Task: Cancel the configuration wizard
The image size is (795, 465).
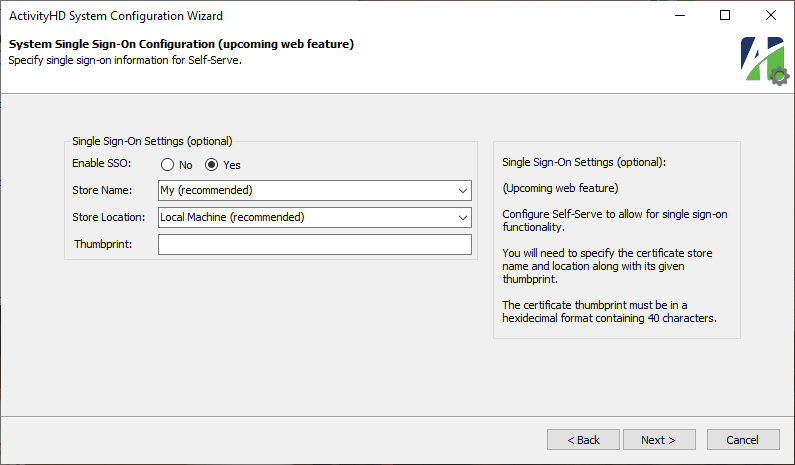Action: 743,440
